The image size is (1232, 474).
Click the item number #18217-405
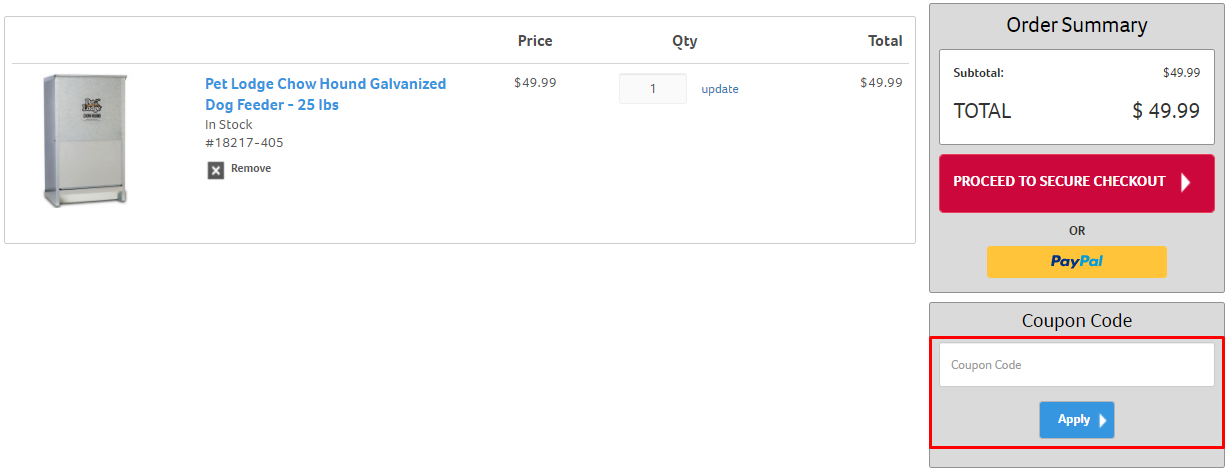click(245, 143)
